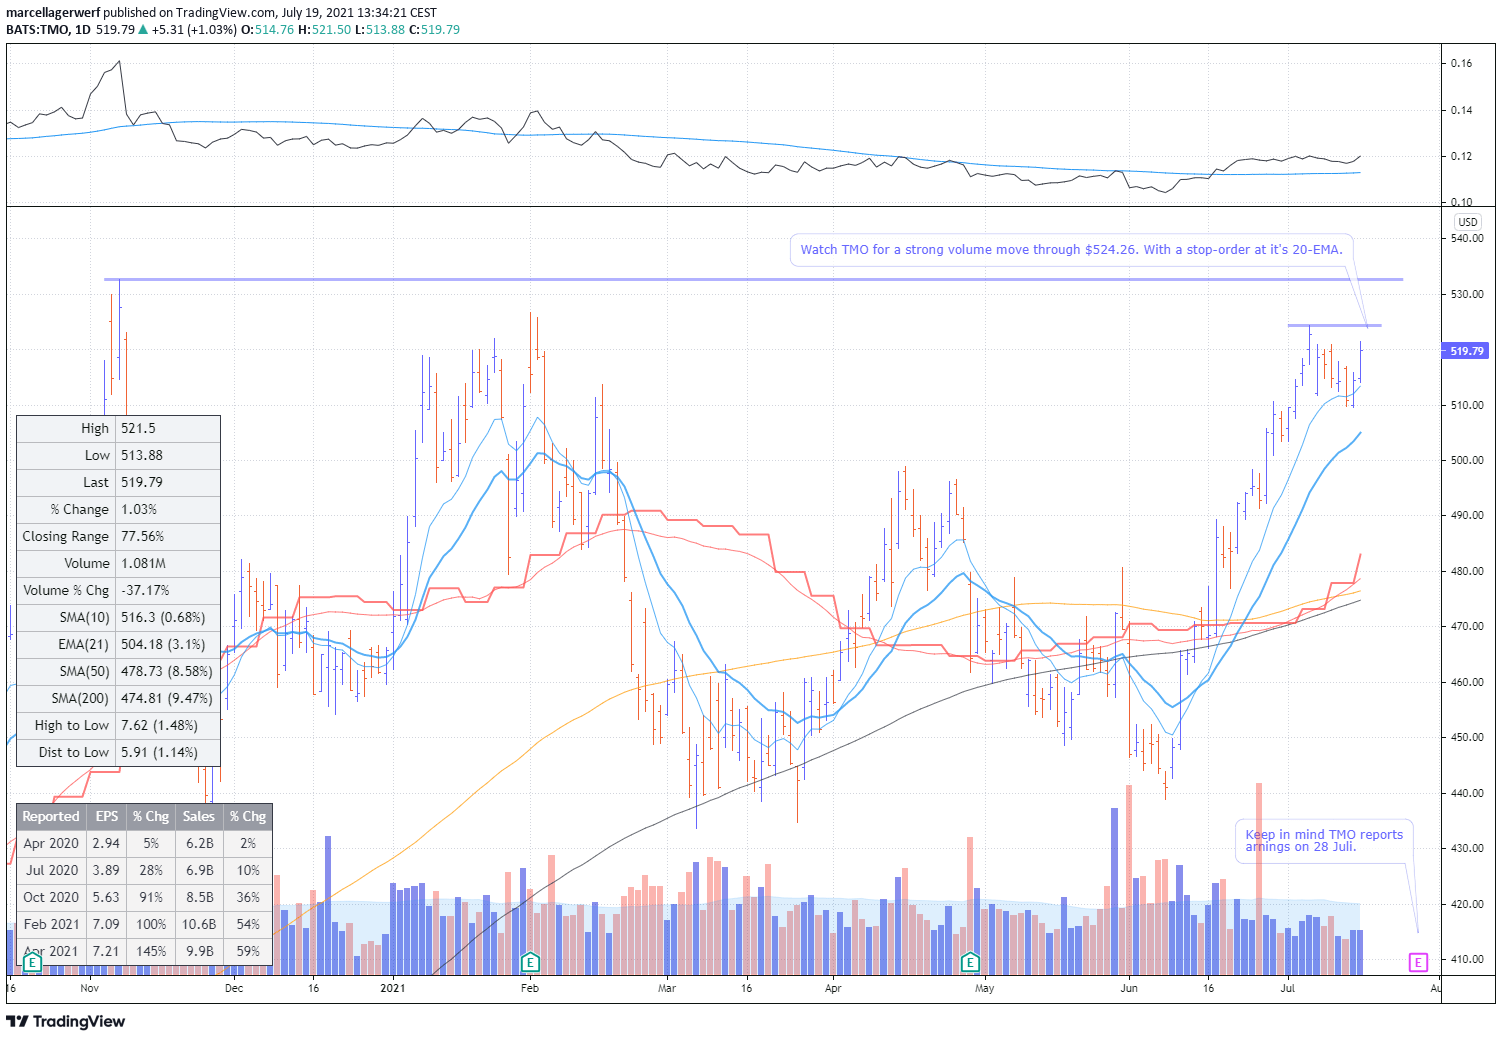Image resolution: width=1502 pixels, height=1040 pixels.
Task: Click the Sales column header
Action: 198,816
